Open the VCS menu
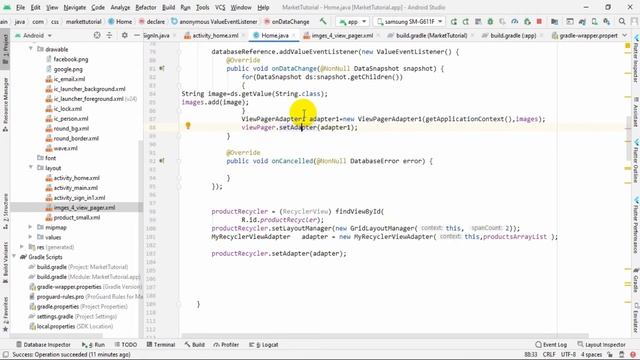Viewport: 640px width, 360px height. (x=220, y=7)
